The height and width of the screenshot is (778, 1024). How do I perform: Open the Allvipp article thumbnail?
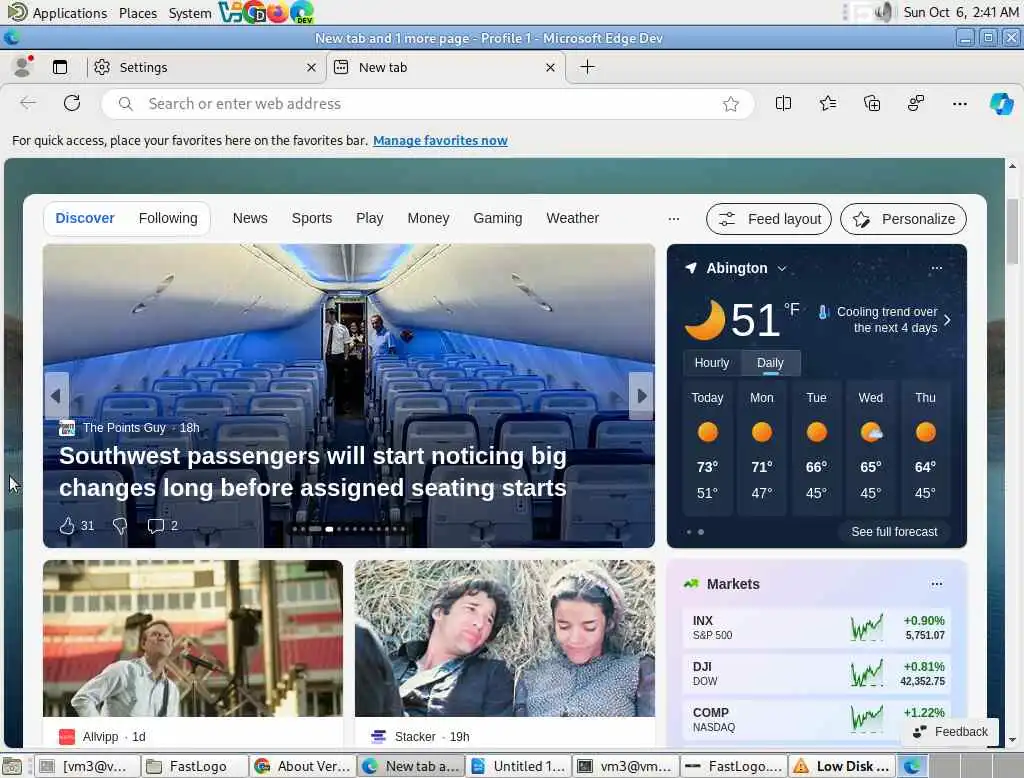(193, 638)
